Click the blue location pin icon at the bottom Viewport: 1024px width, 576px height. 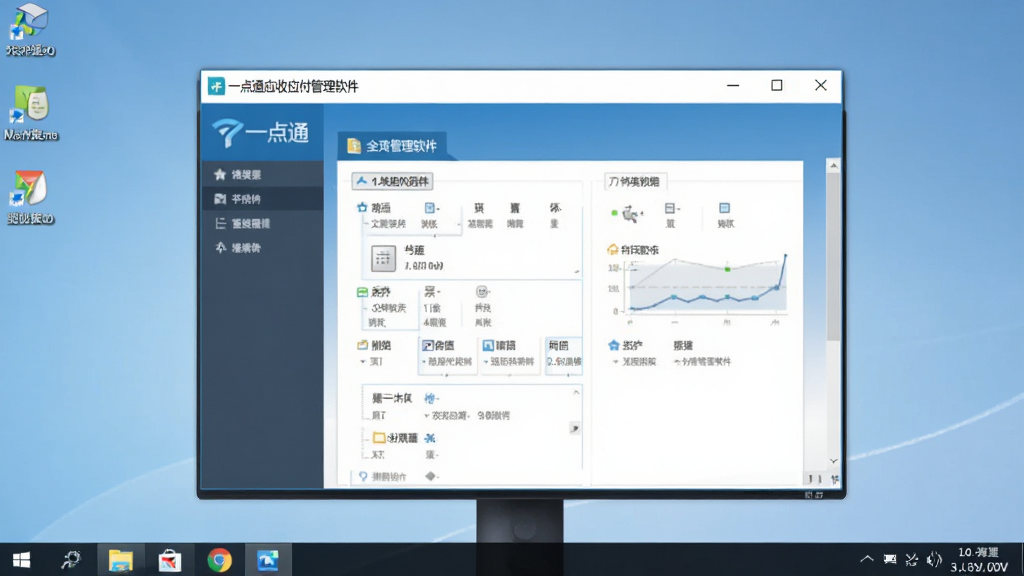point(363,477)
